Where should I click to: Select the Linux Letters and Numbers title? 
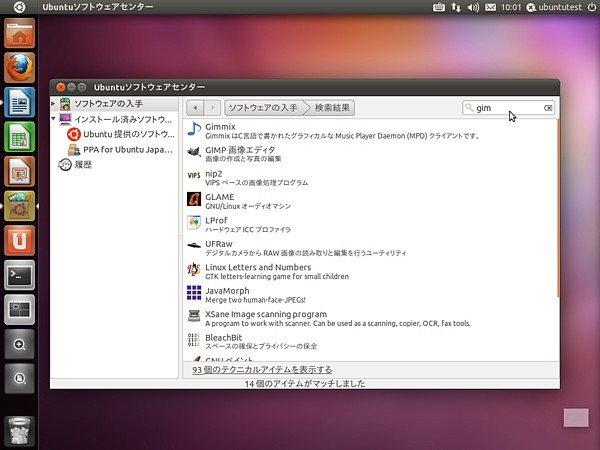pos(258,267)
